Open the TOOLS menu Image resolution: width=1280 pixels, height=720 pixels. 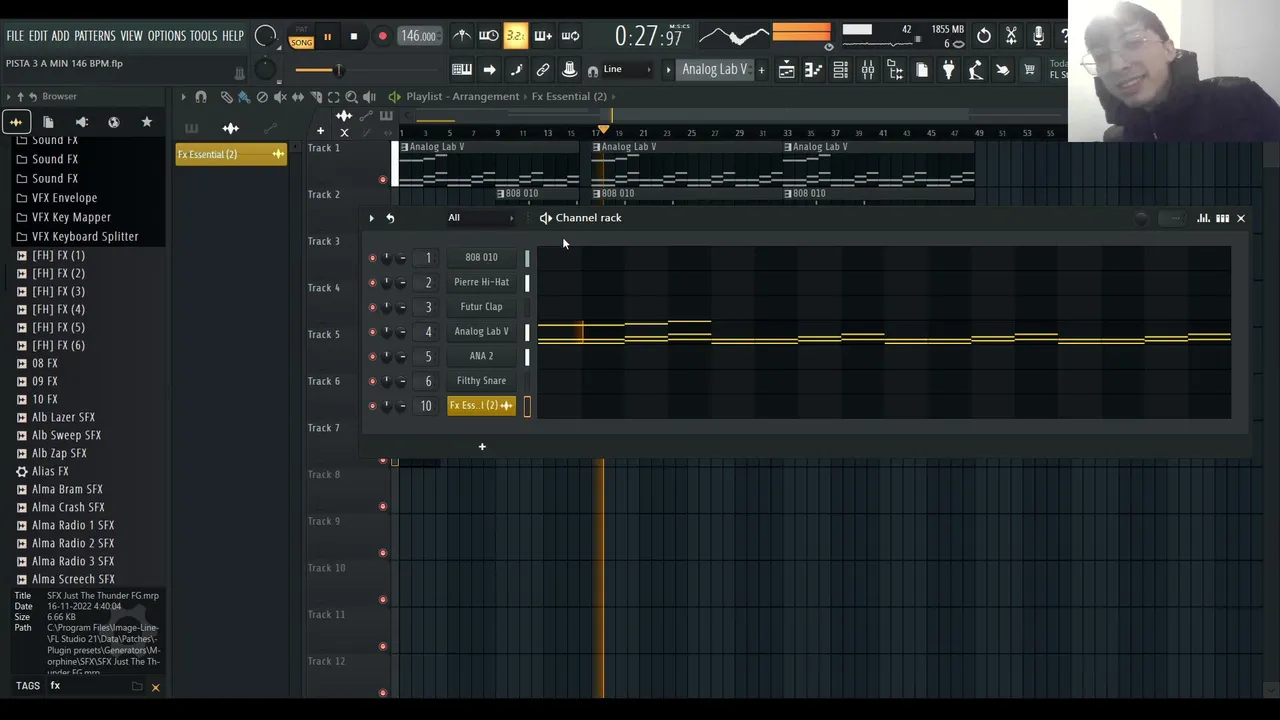coord(204,36)
